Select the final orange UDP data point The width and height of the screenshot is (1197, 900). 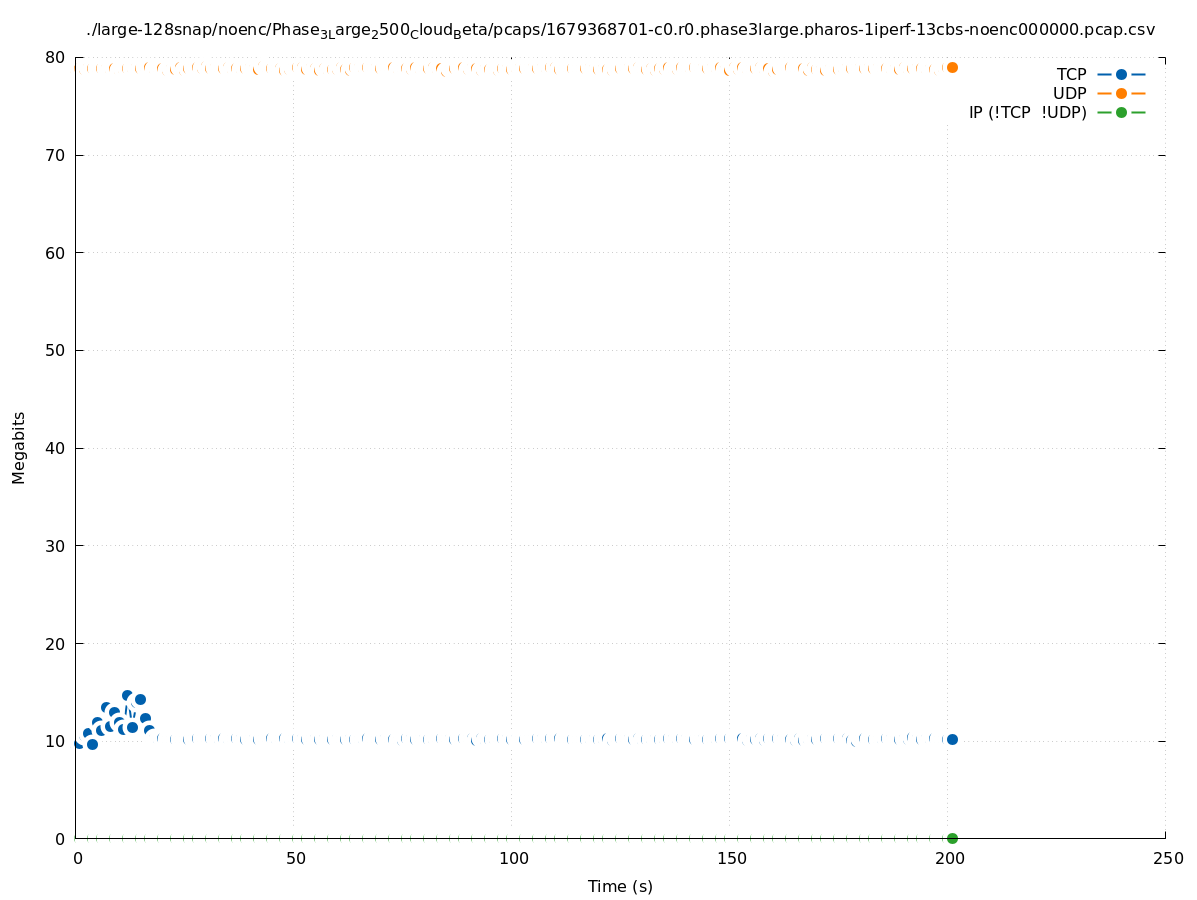coord(952,67)
